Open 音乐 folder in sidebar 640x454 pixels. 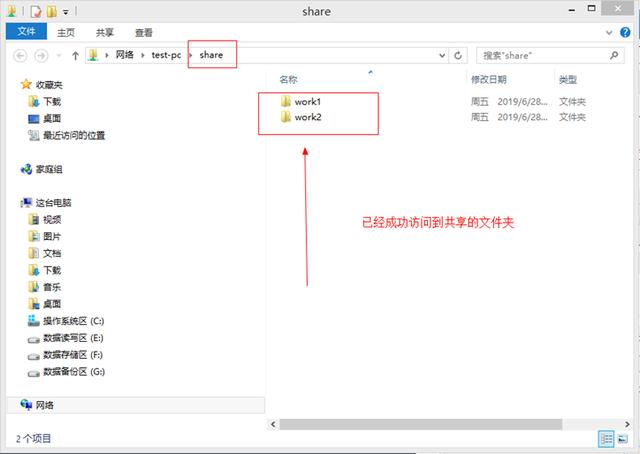click(45, 287)
